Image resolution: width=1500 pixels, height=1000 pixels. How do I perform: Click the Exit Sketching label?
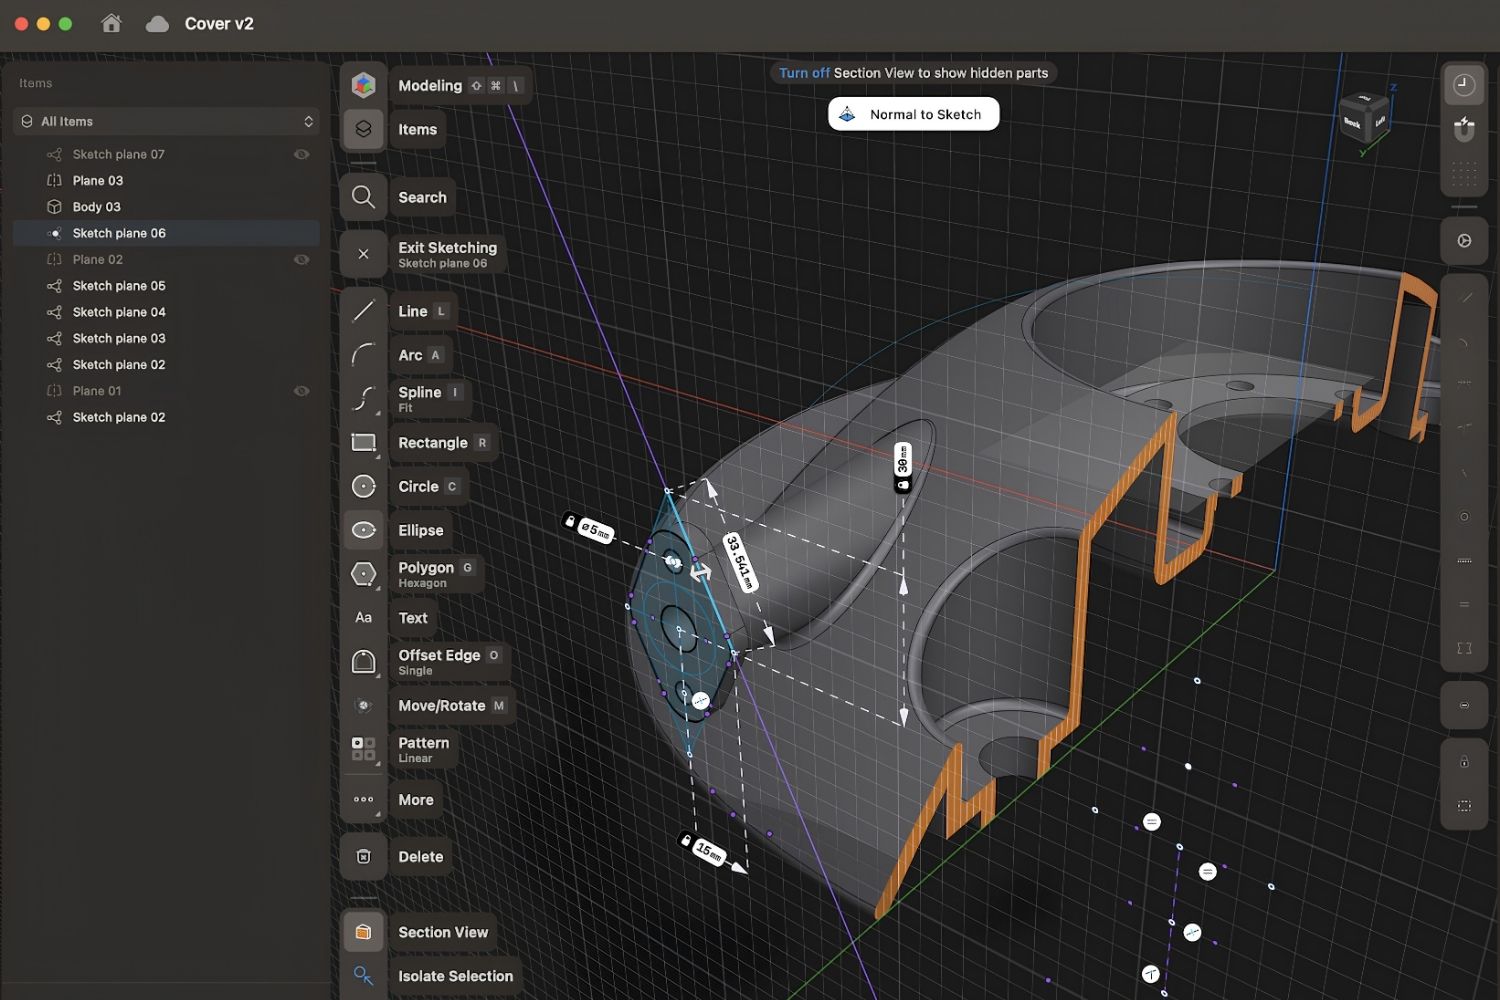tap(447, 254)
